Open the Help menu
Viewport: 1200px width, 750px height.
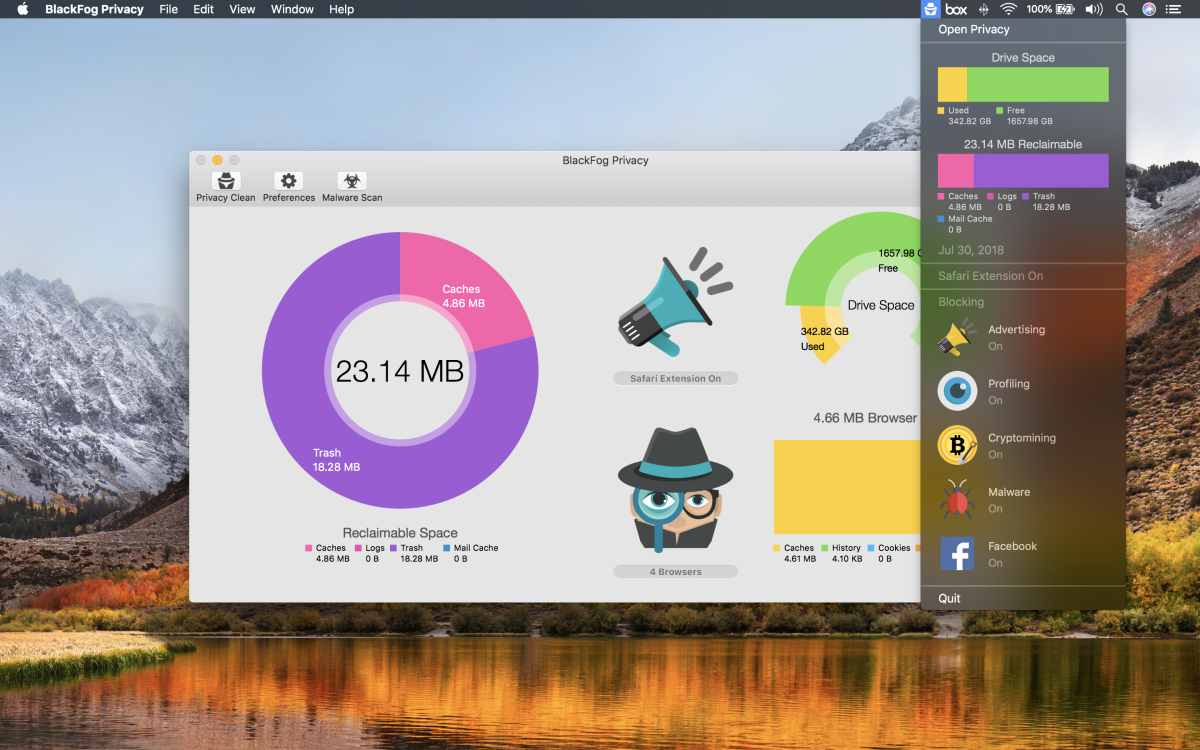point(341,9)
